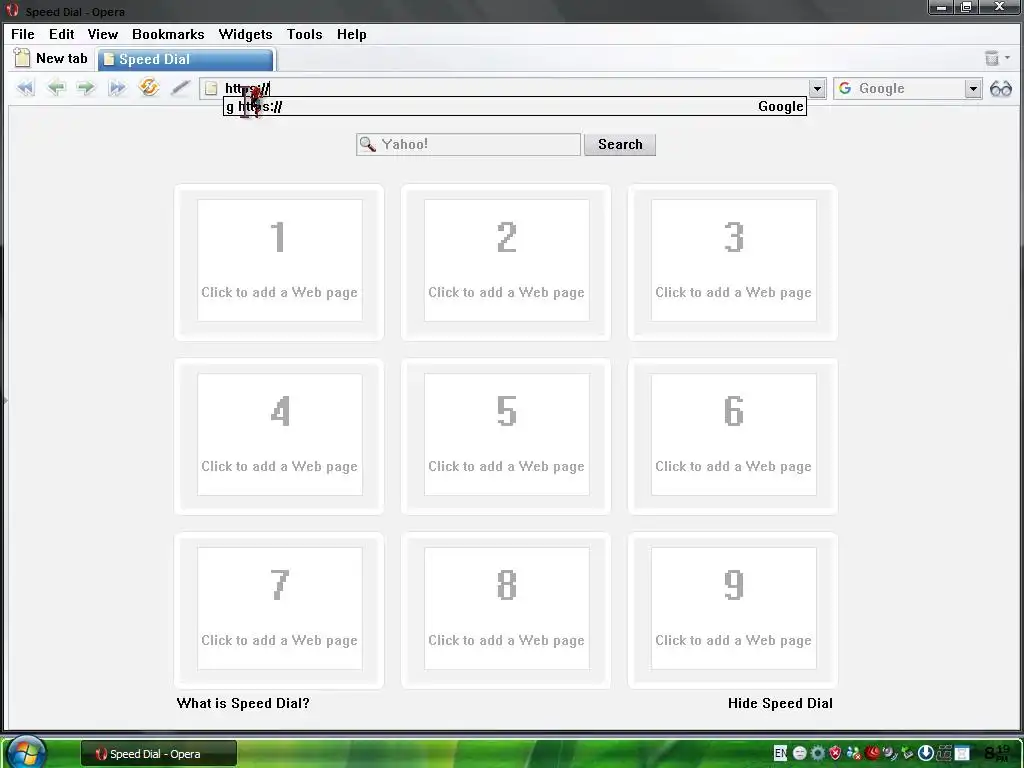
Task: Select the 'g https://' Google suggestion
Action: point(515,106)
